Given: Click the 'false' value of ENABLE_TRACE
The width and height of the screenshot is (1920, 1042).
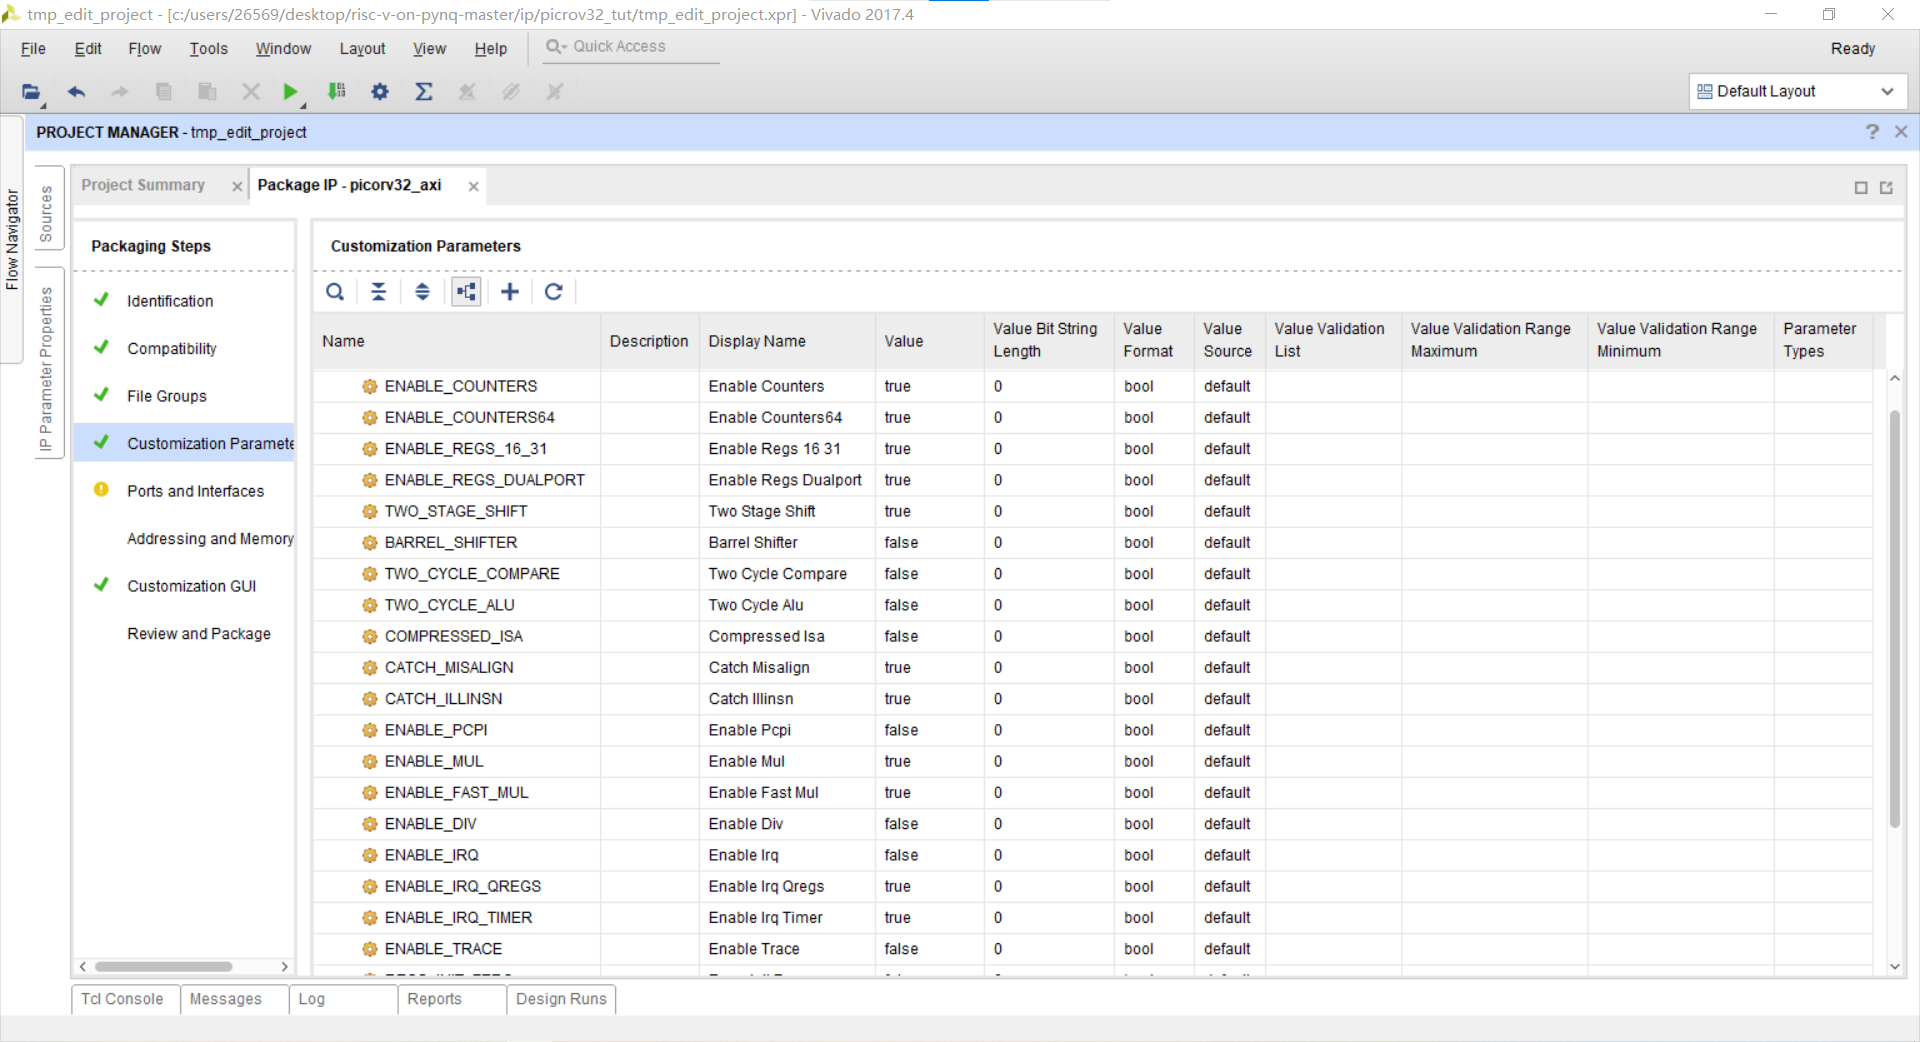Looking at the screenshot, I should point(901,949).
